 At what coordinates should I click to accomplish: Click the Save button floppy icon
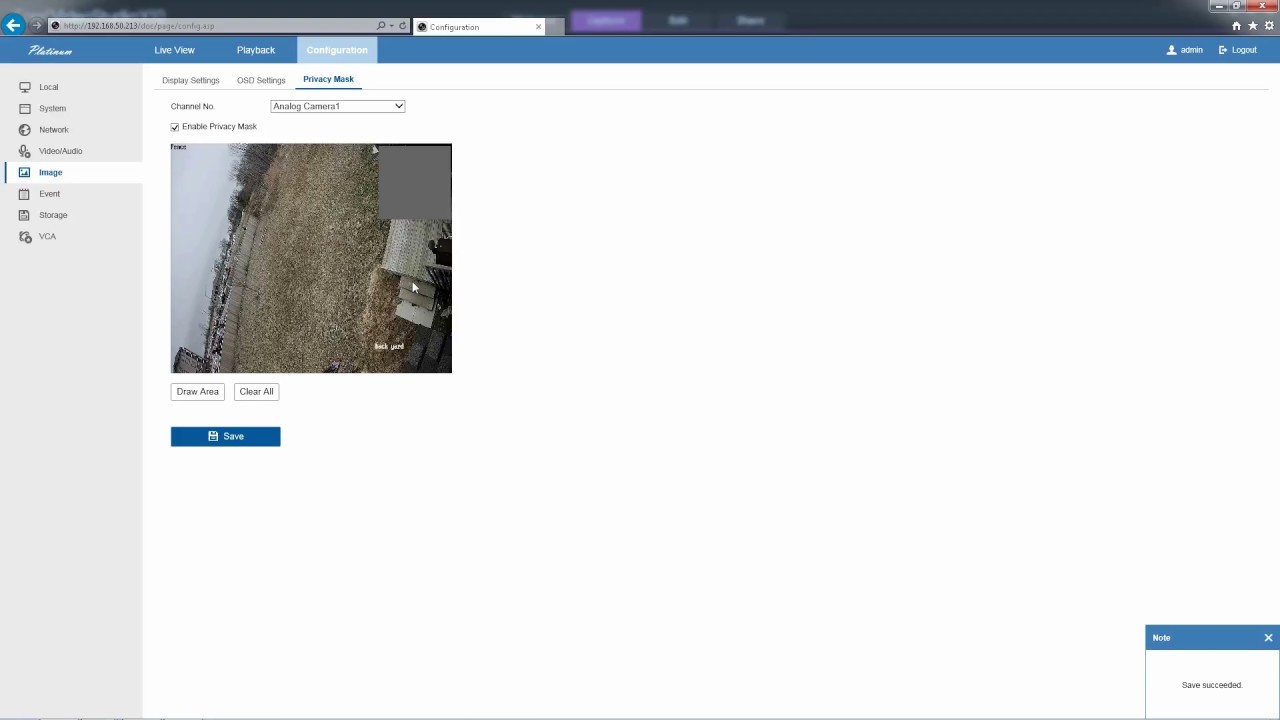[x=213, y=436]
